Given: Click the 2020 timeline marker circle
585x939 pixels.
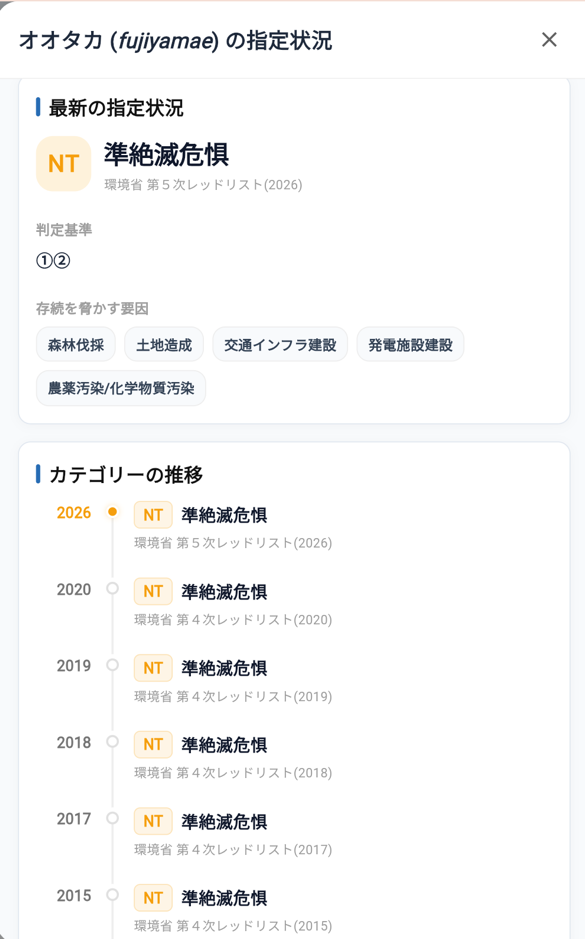Looking at the screenshot, I should point(112,589).
